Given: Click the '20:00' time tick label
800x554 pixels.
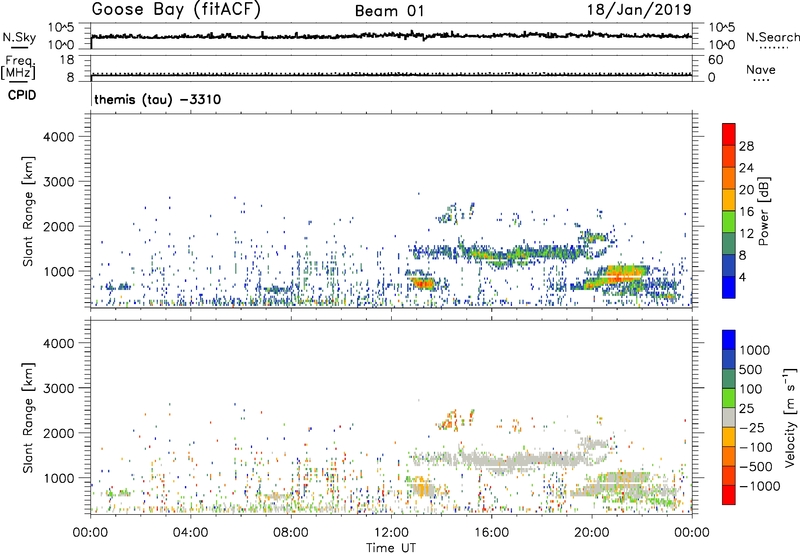Looking at the screenshot, I should pos(592,533).
